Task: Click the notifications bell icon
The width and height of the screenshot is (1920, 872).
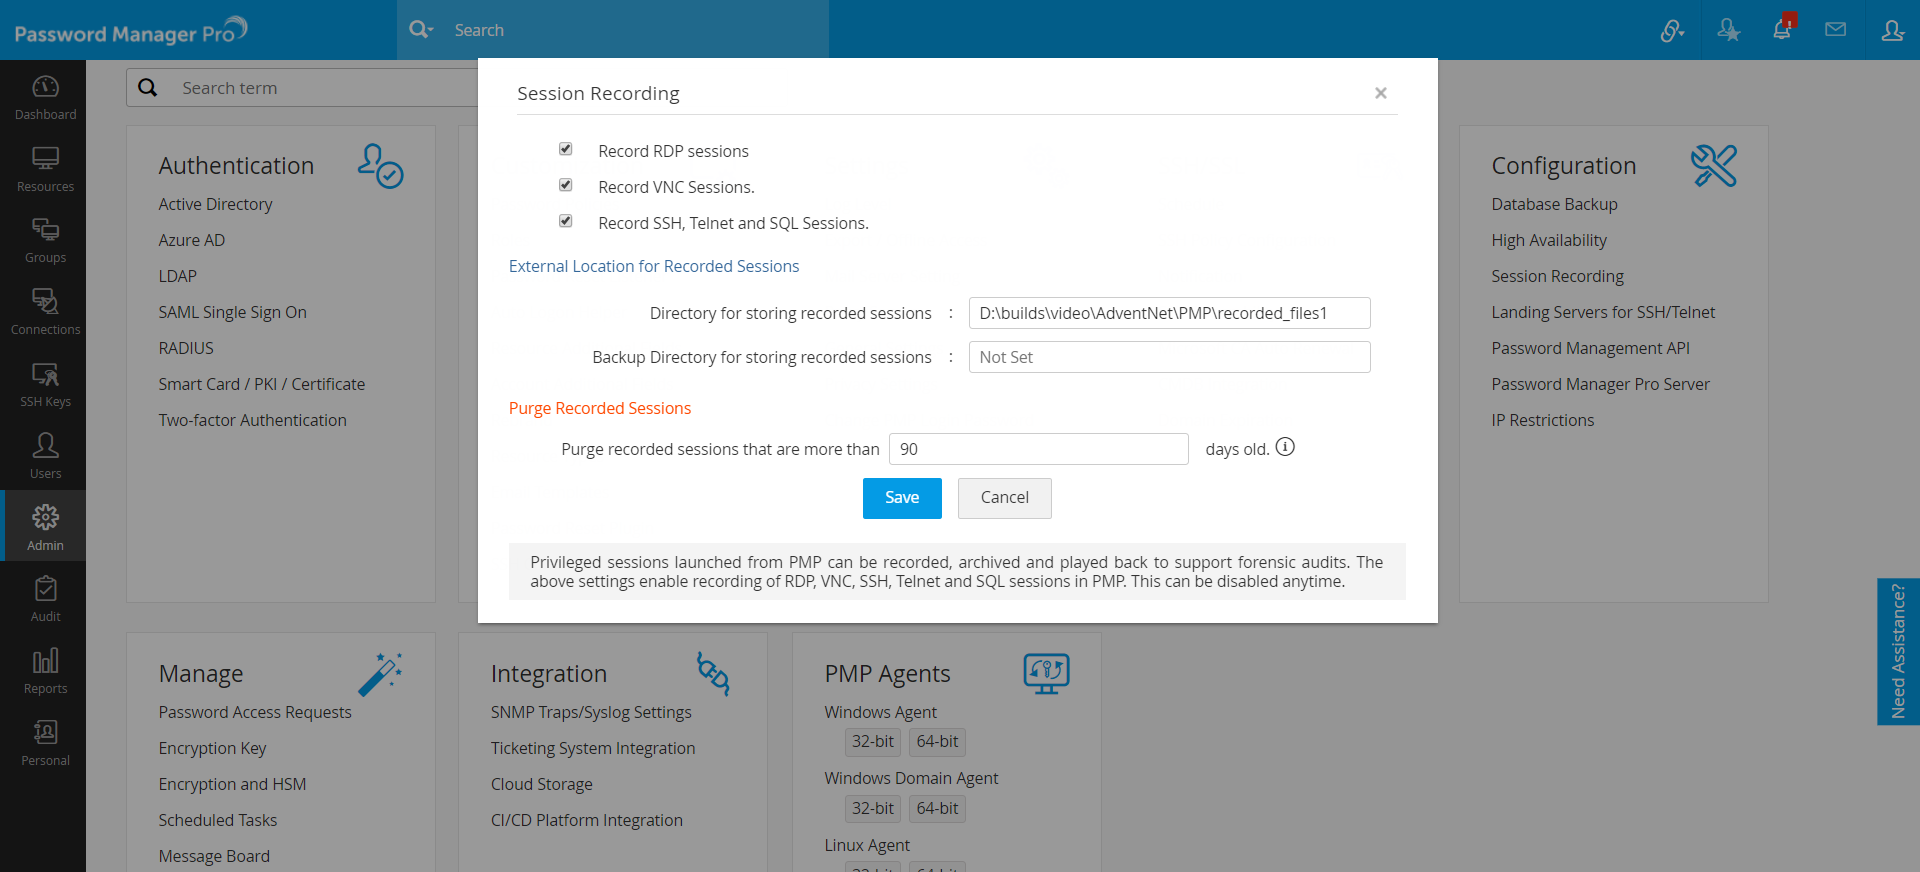Action: click(x=1782, y=30)
